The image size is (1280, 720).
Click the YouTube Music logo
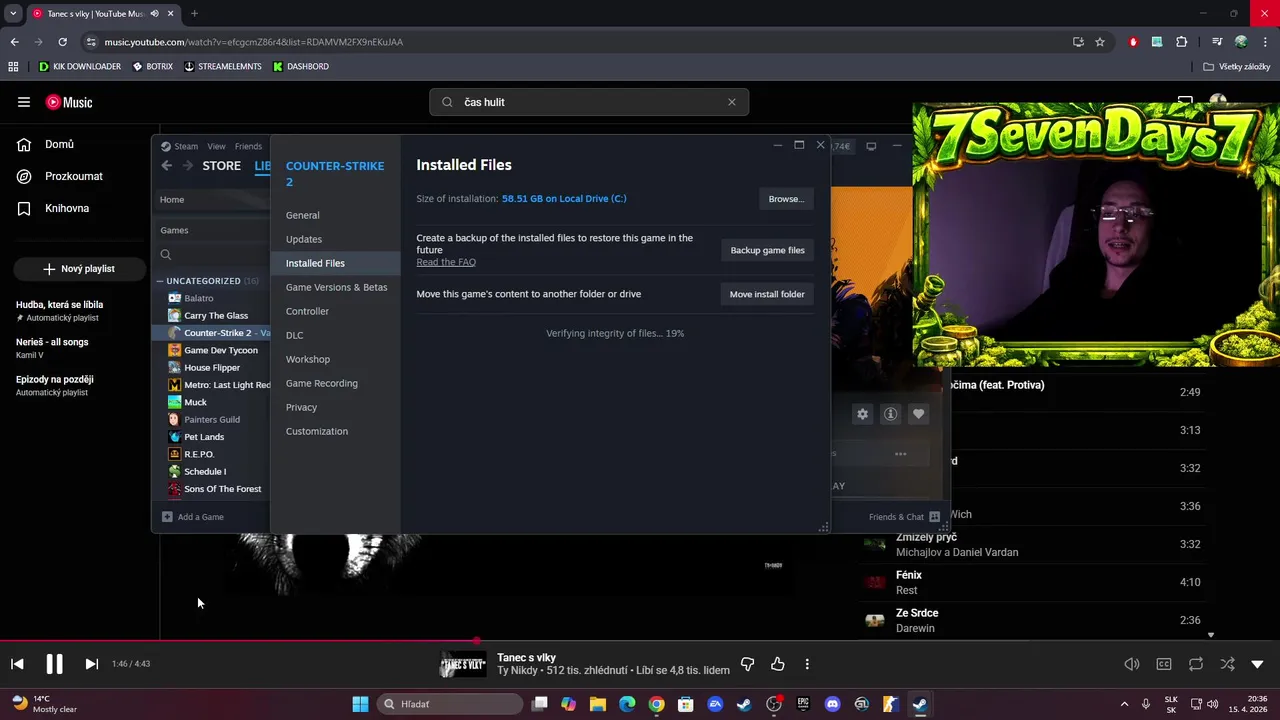[69, 102]
